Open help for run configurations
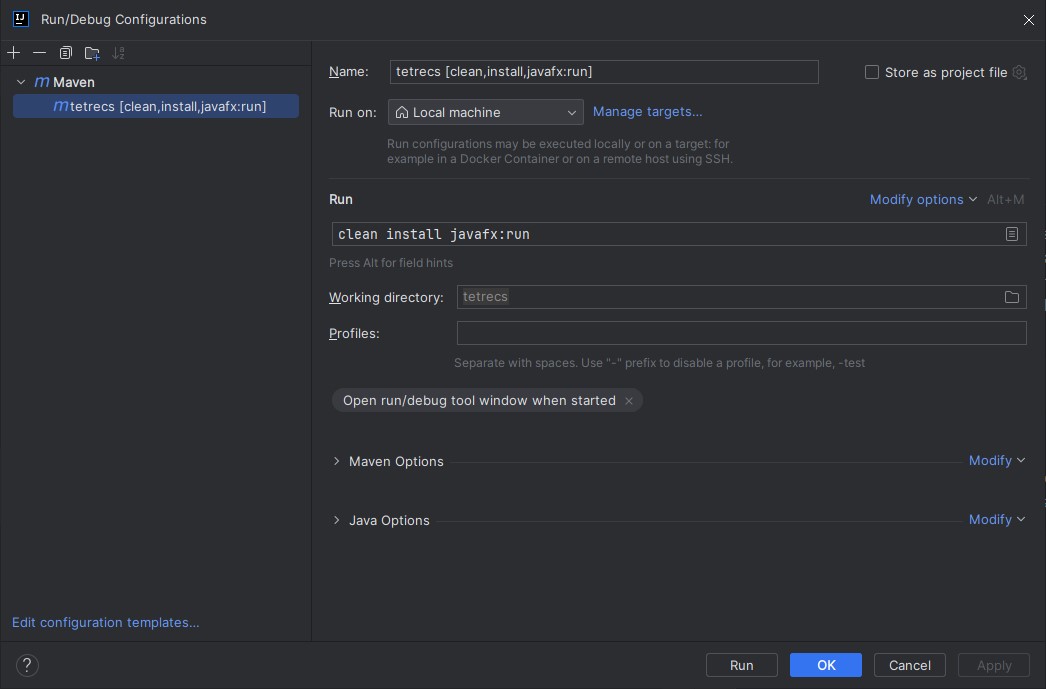The image size is (1046, 689). pos(26,665)
